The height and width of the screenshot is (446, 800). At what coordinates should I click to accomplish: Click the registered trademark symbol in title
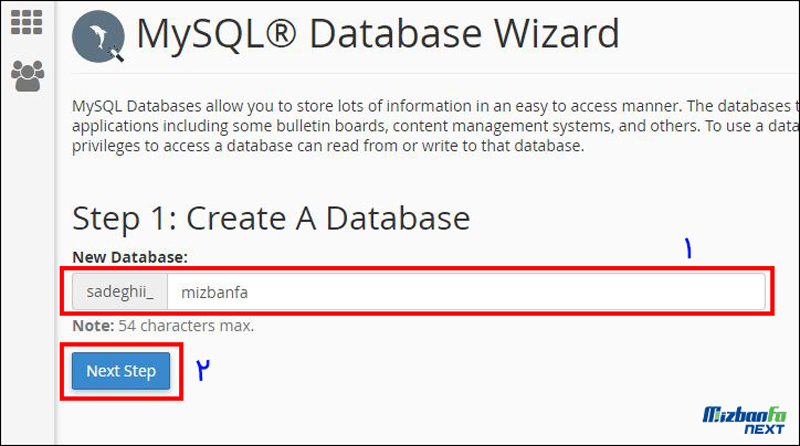point(280,33)
